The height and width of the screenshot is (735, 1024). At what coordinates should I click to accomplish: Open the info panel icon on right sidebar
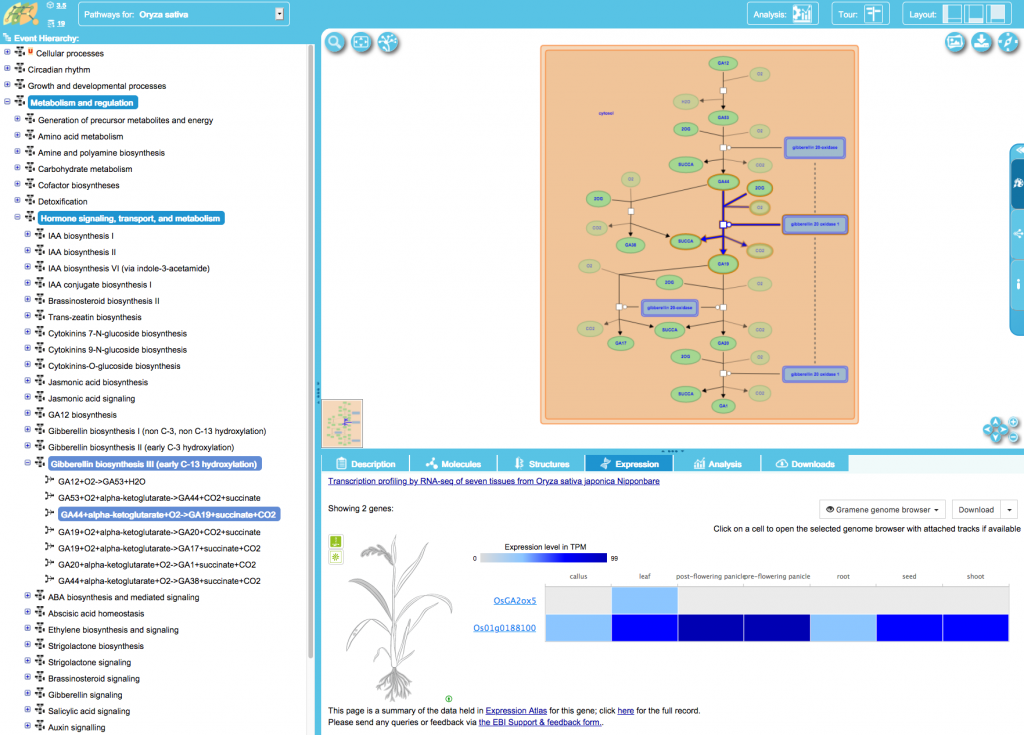click(1018, 280)
